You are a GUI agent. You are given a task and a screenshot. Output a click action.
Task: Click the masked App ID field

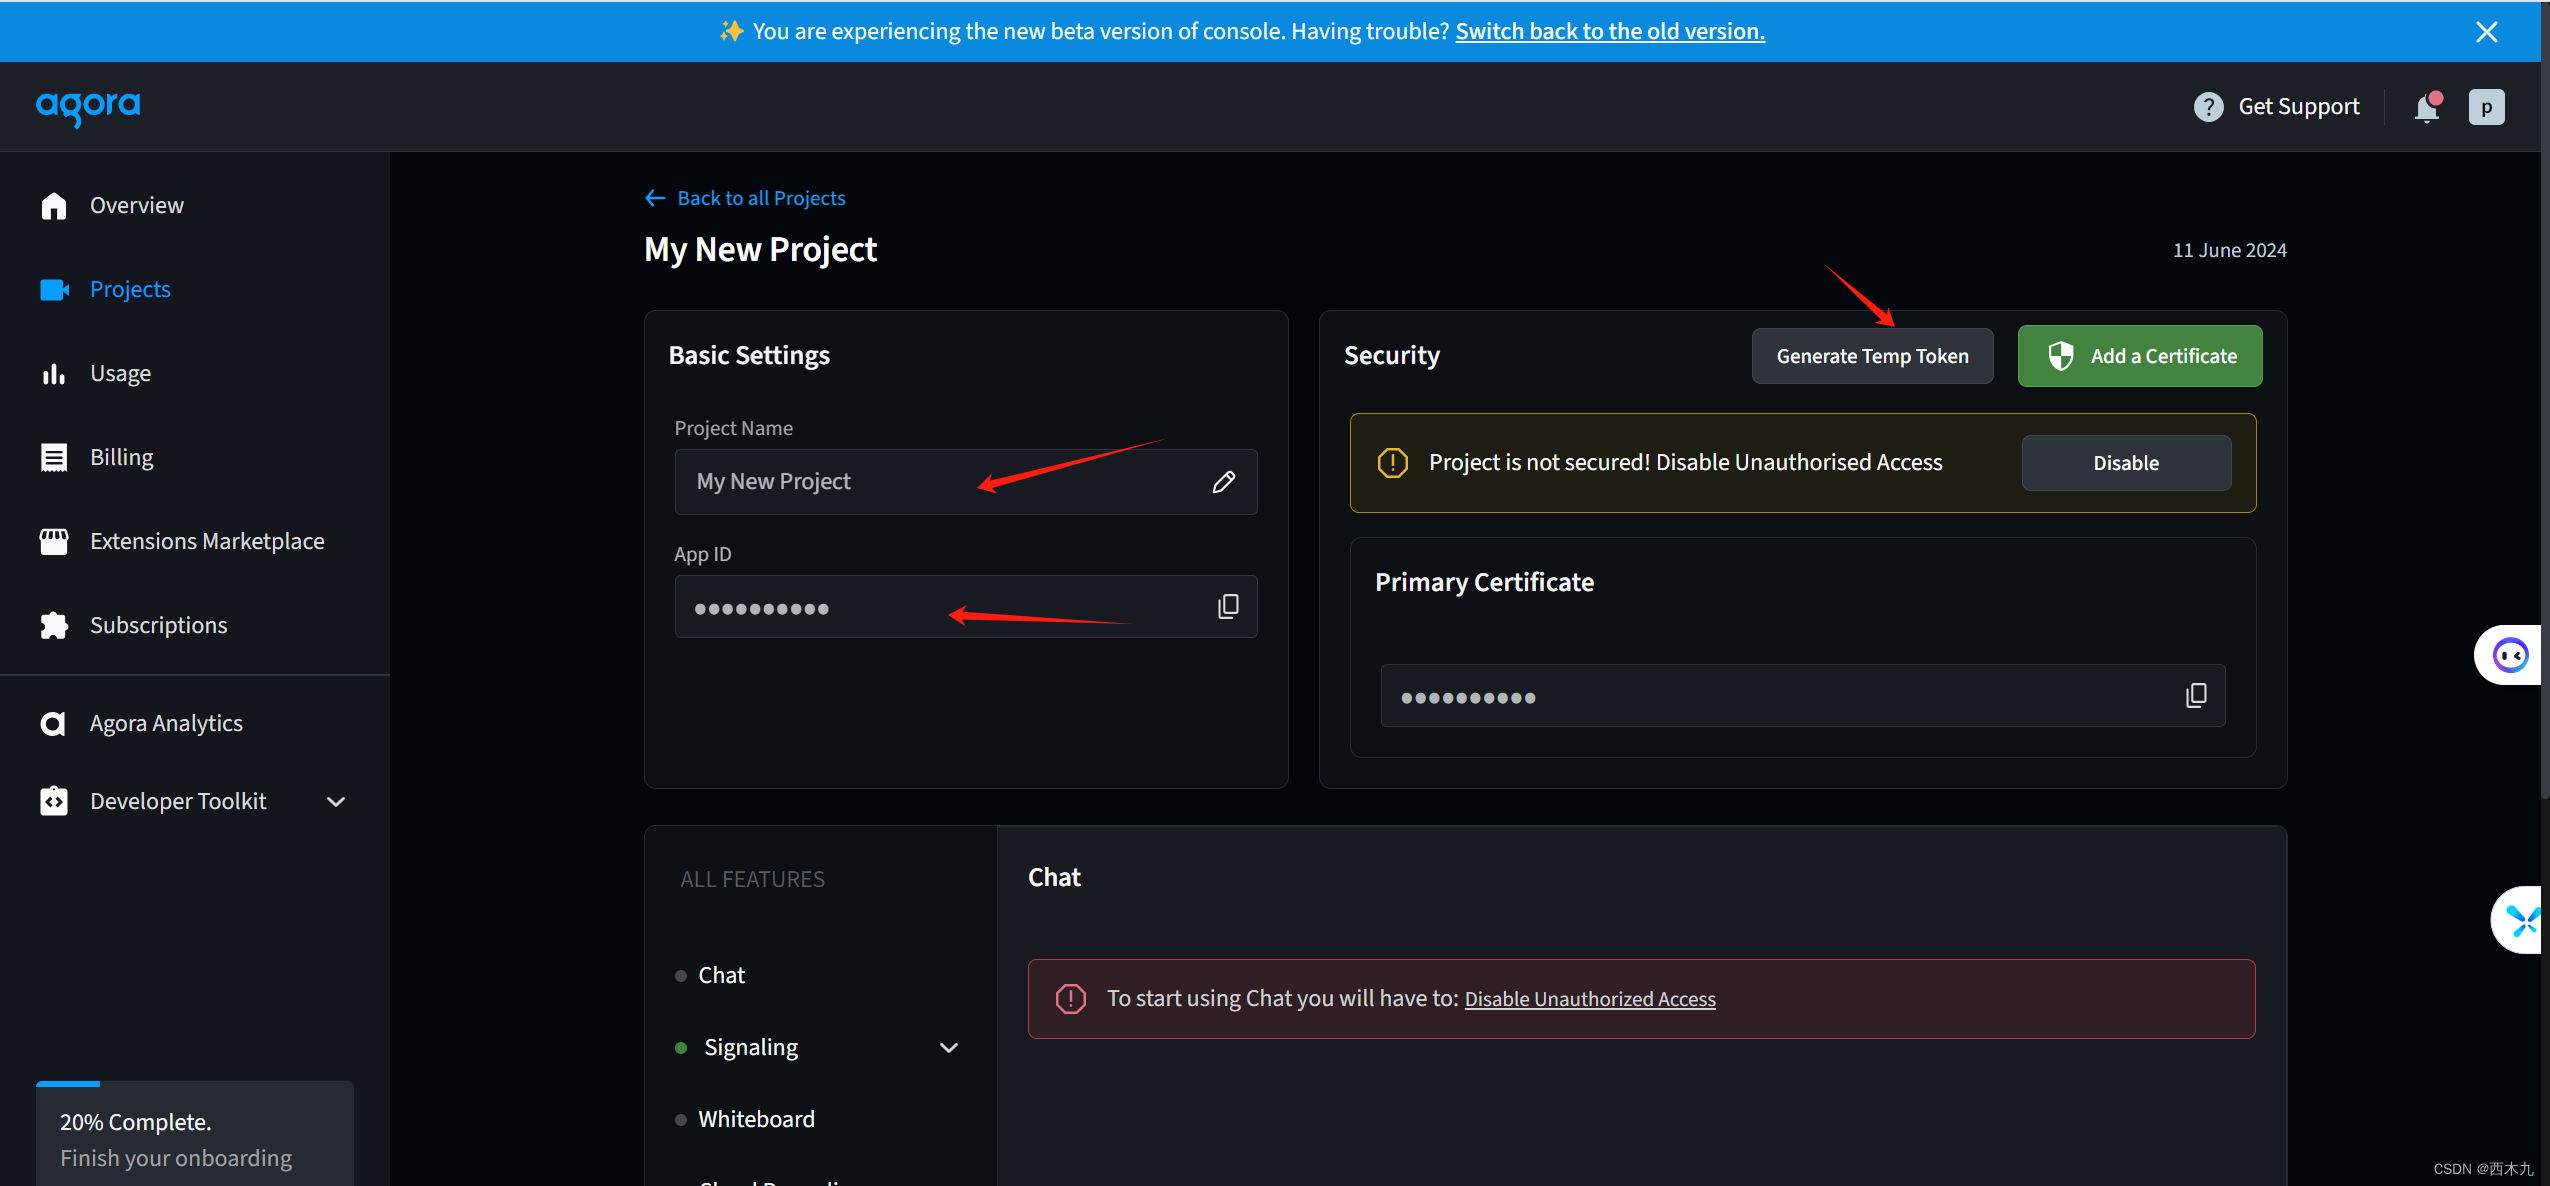point(966,607)
